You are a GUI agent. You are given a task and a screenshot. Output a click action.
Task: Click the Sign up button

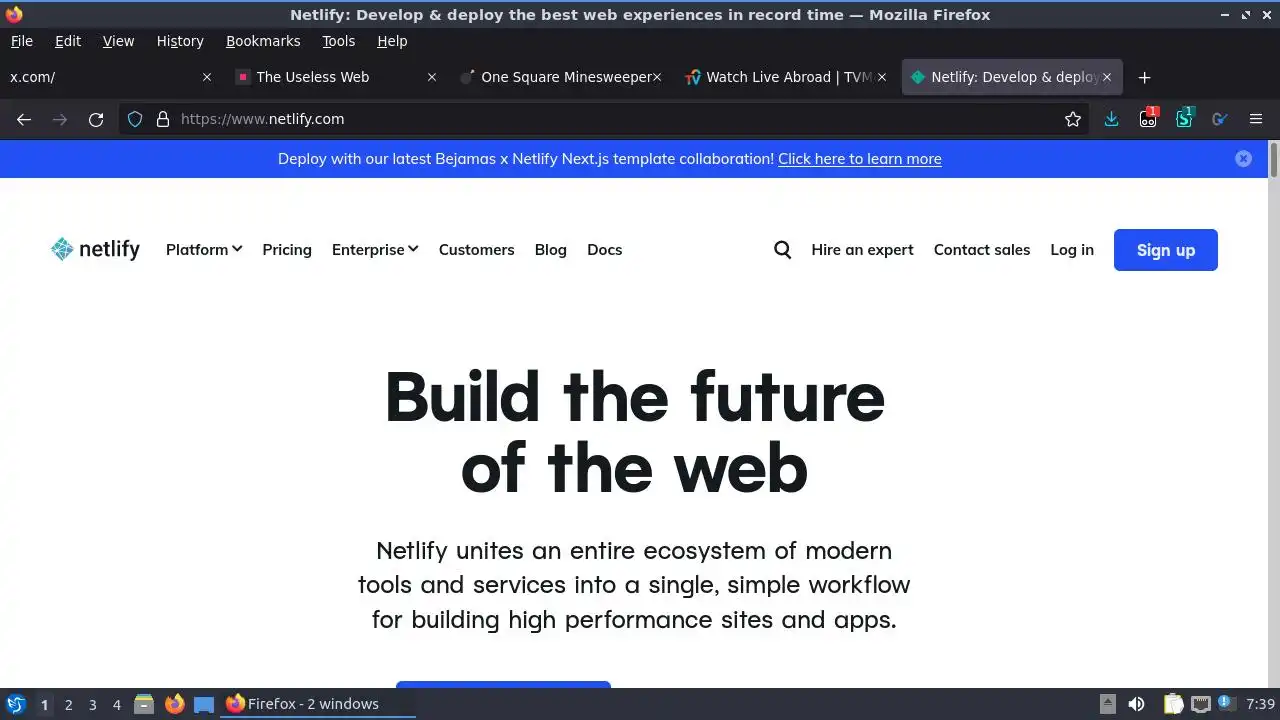pos(1166,250)
